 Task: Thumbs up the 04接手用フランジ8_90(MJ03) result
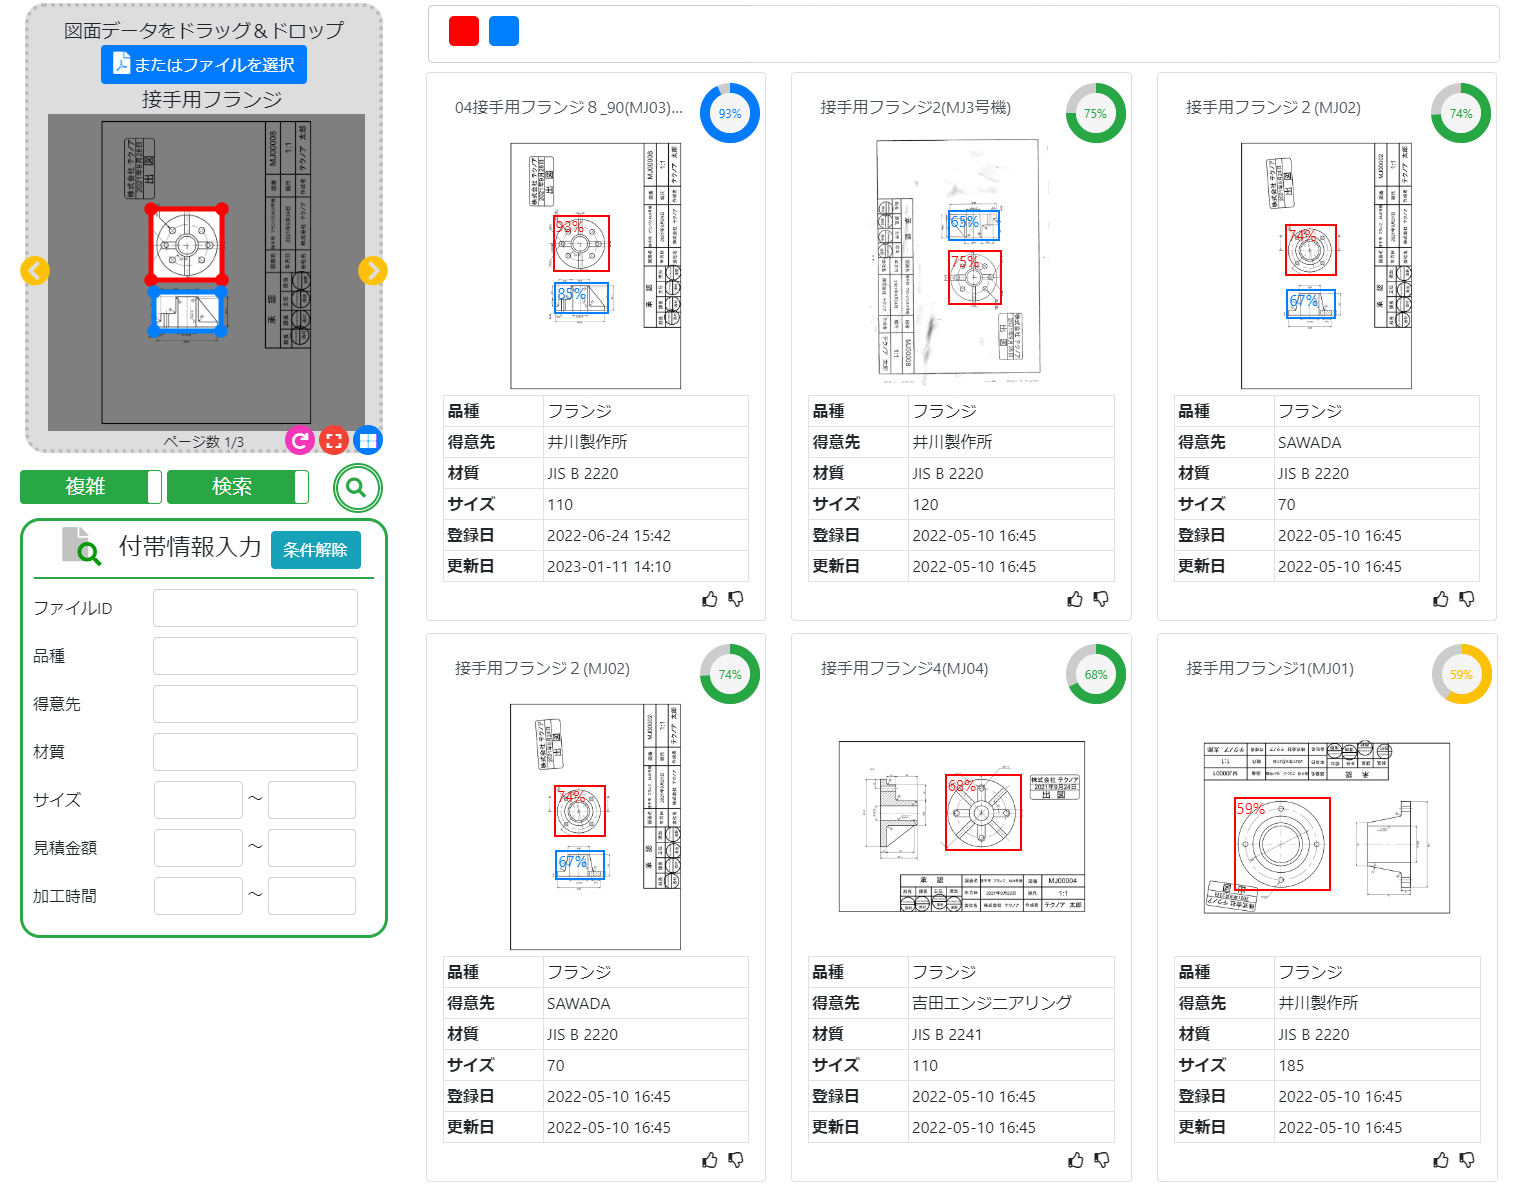[710, 599]
